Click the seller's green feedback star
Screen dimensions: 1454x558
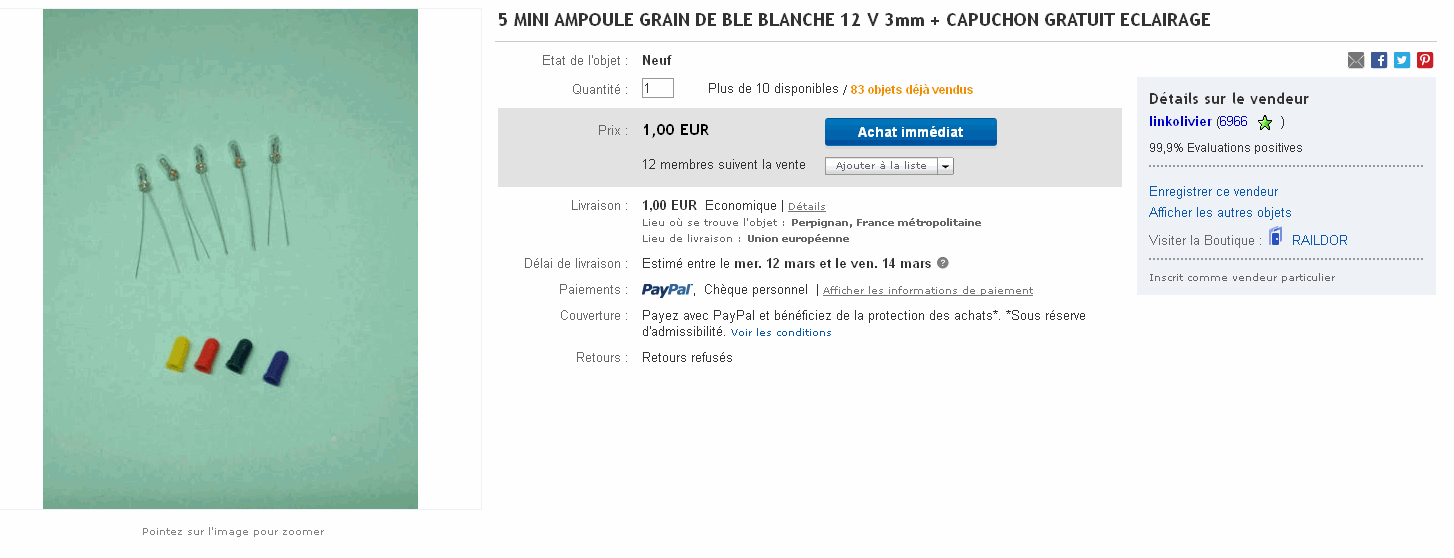tap(1265, 123)
